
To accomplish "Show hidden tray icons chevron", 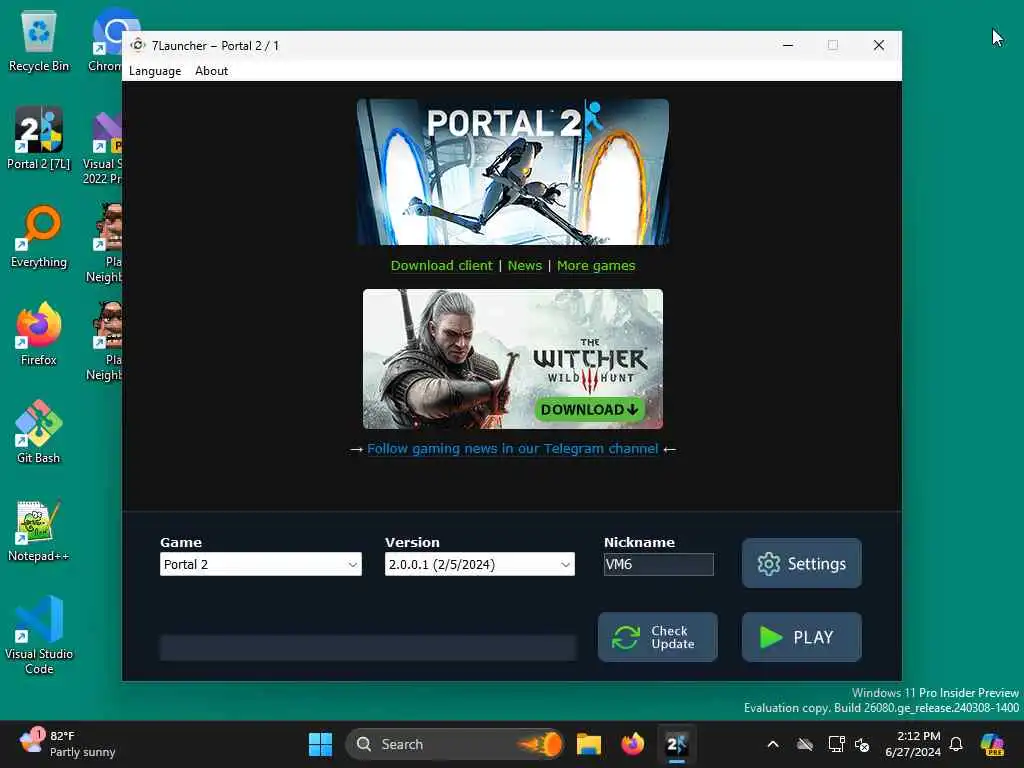I will point(773,744).
